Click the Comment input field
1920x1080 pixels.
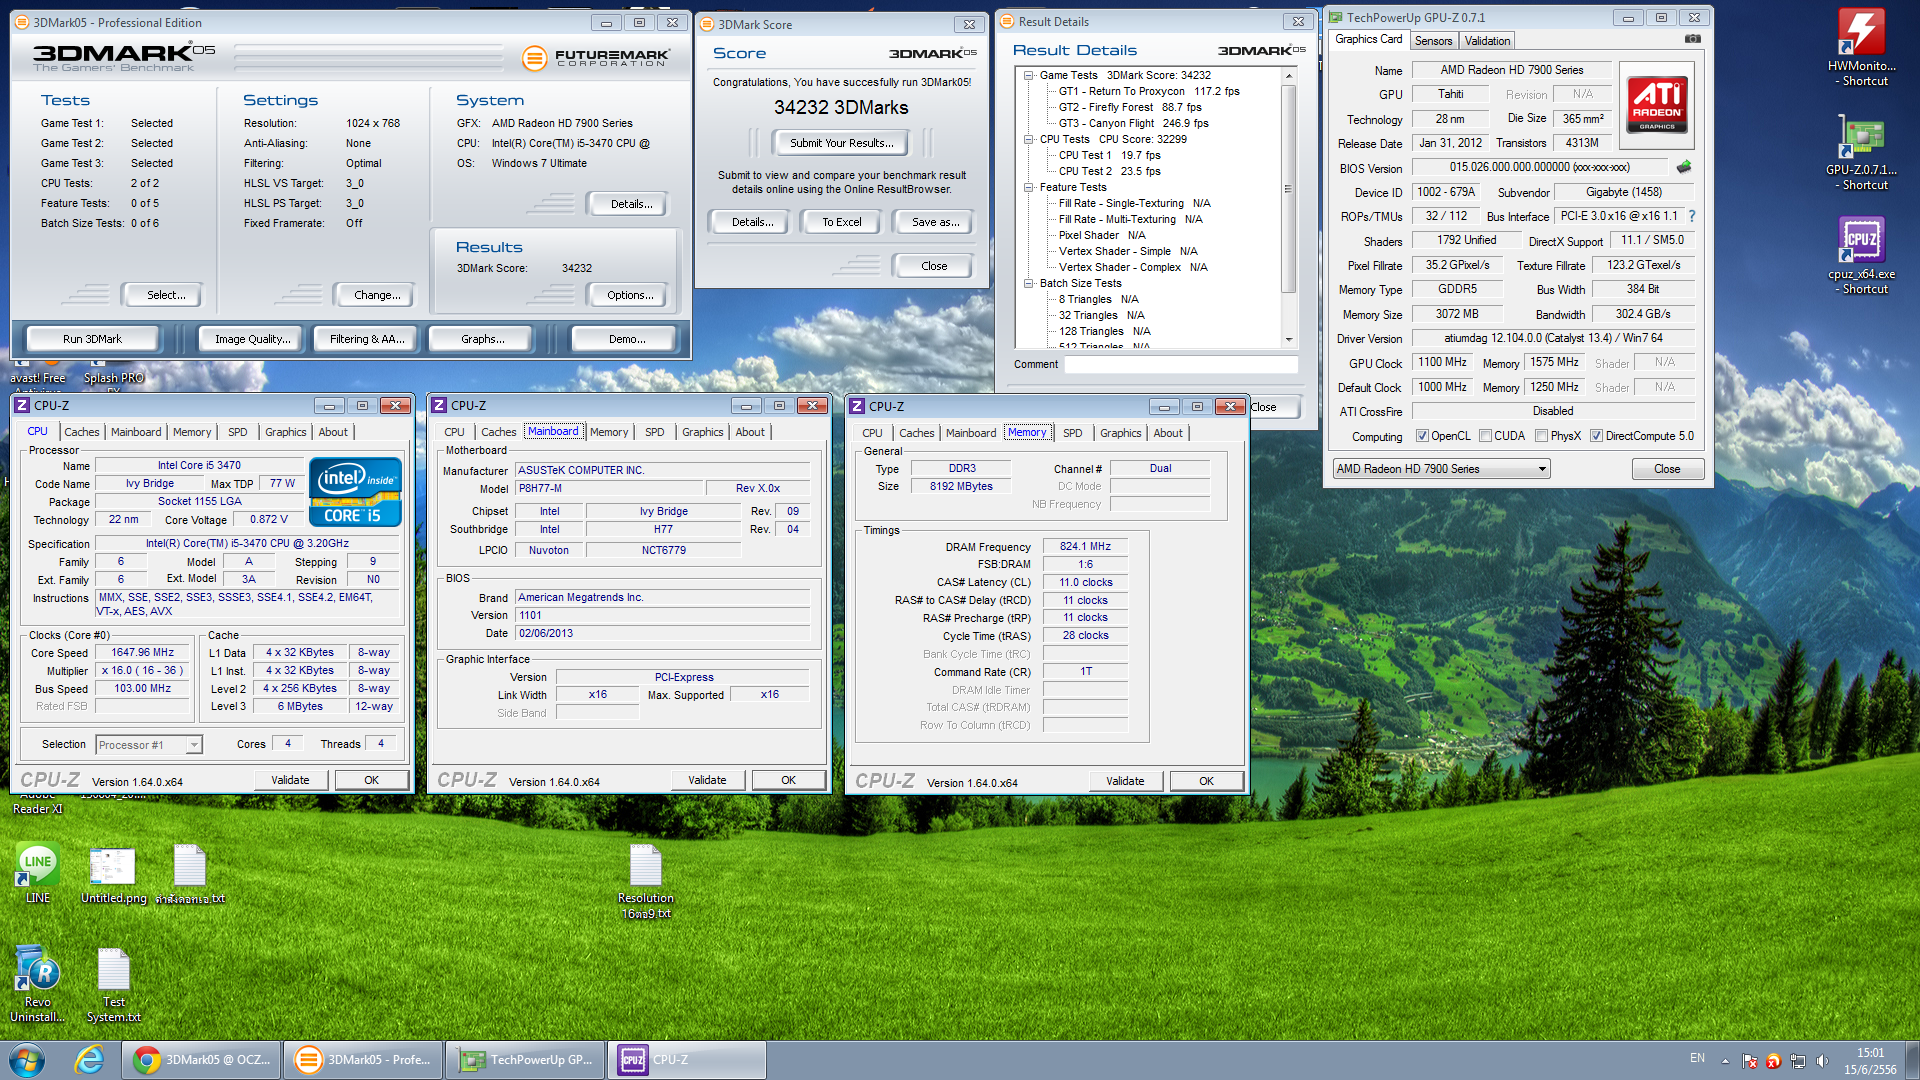click(1180, 365)
